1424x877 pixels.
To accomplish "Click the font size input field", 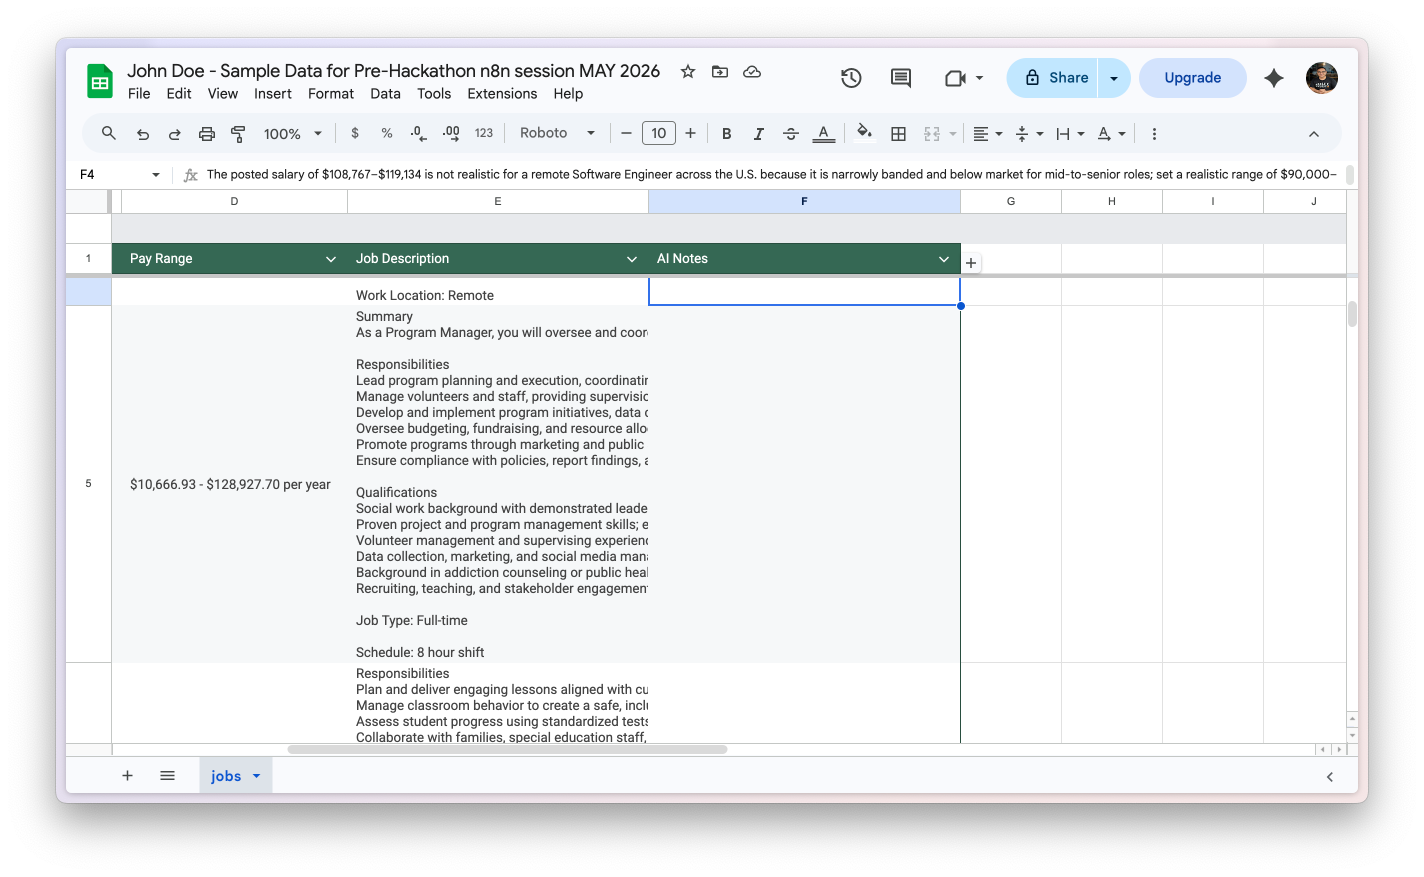I will [x=658, y=133].
